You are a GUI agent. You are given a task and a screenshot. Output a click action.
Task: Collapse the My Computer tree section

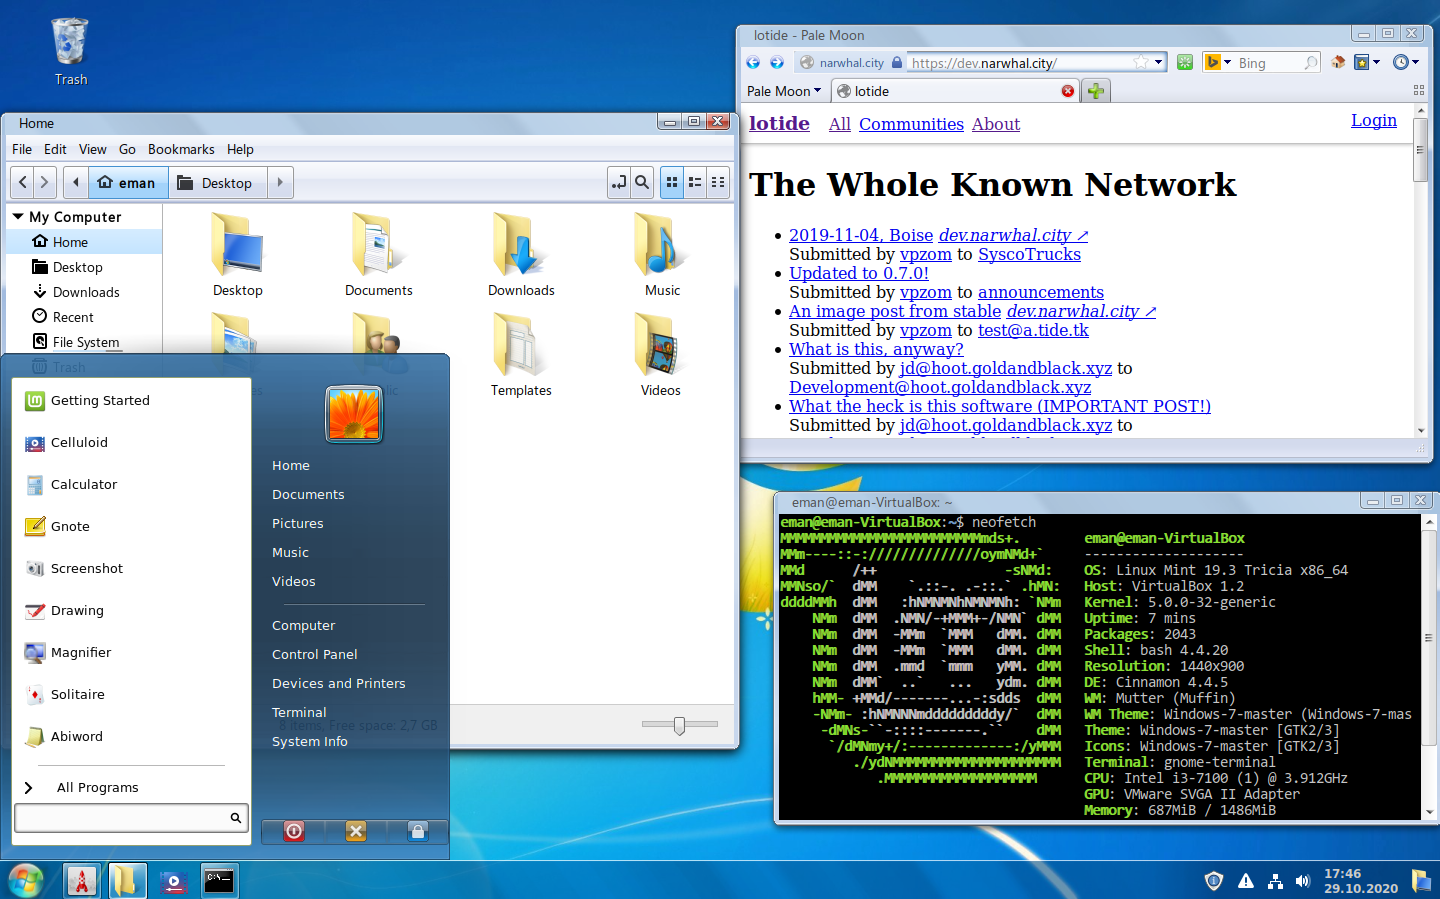tap(18, 216)
